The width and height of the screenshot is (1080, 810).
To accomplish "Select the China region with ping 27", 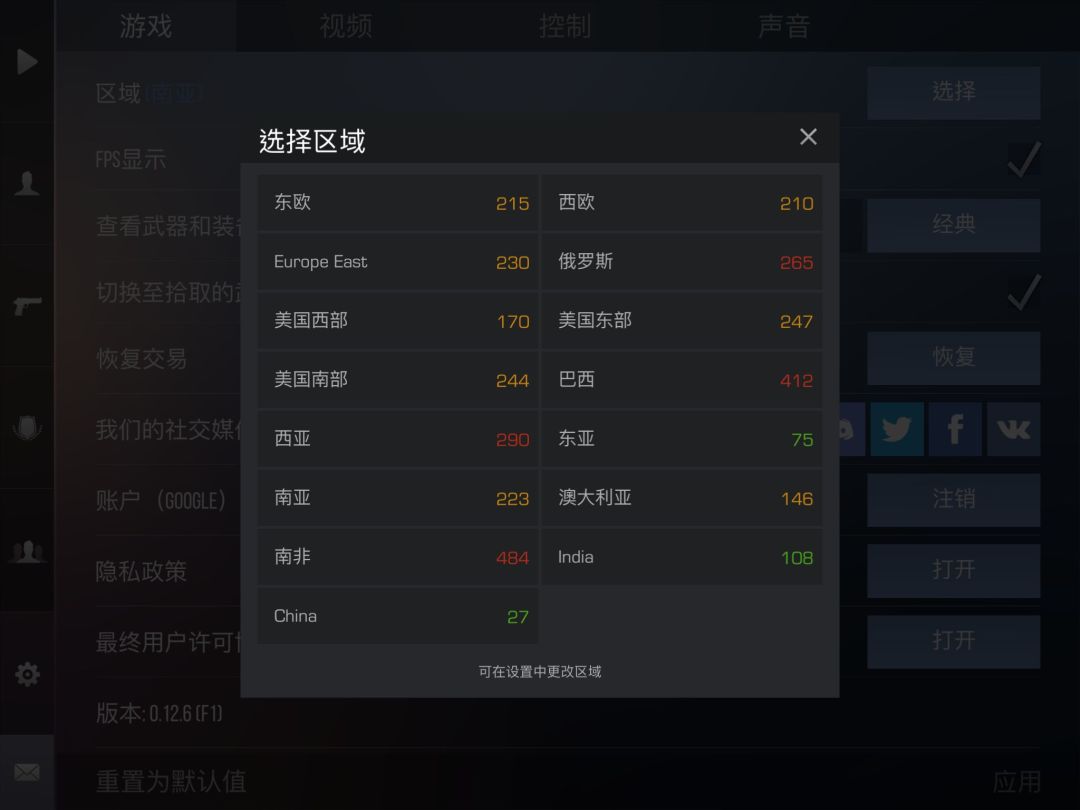I will coord(398,616).
